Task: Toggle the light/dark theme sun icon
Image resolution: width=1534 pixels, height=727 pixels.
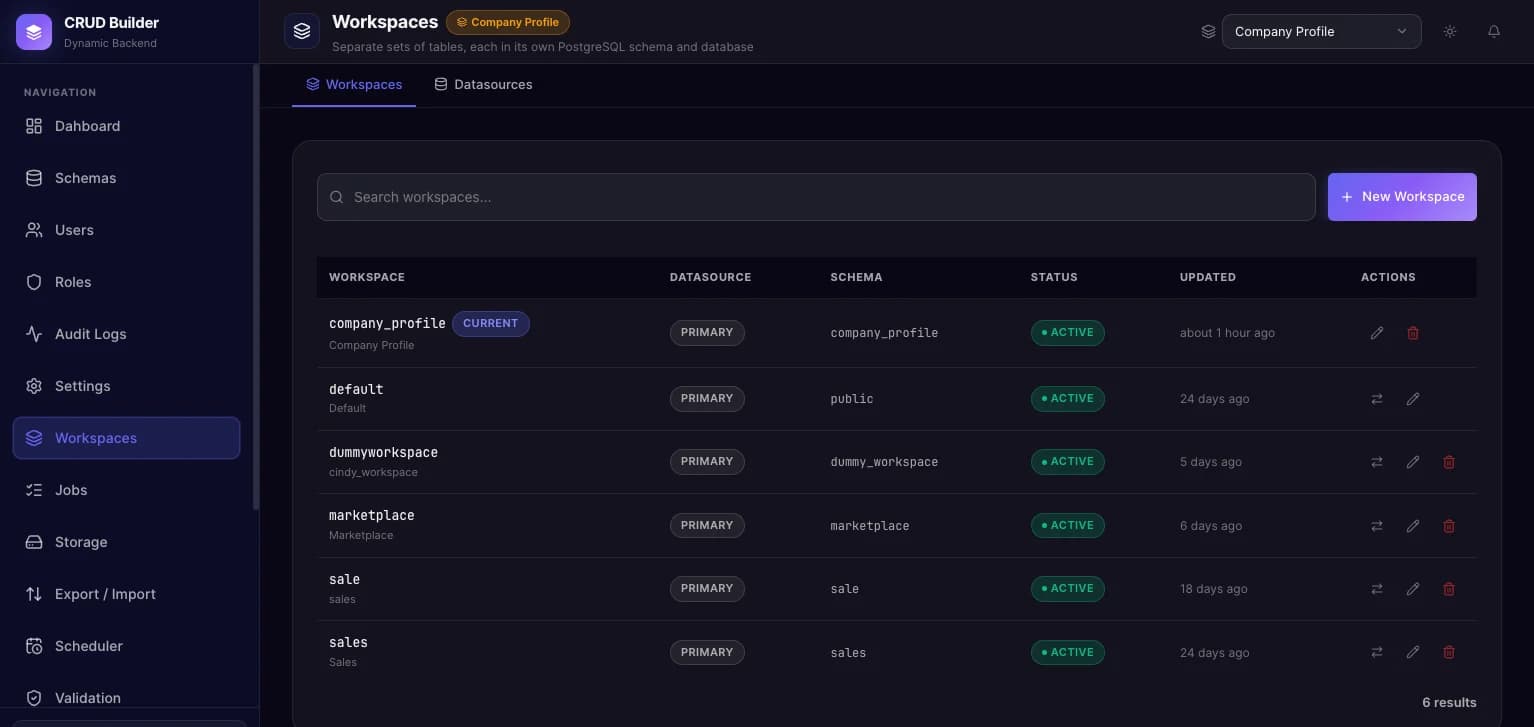Action: point(1450,31)
